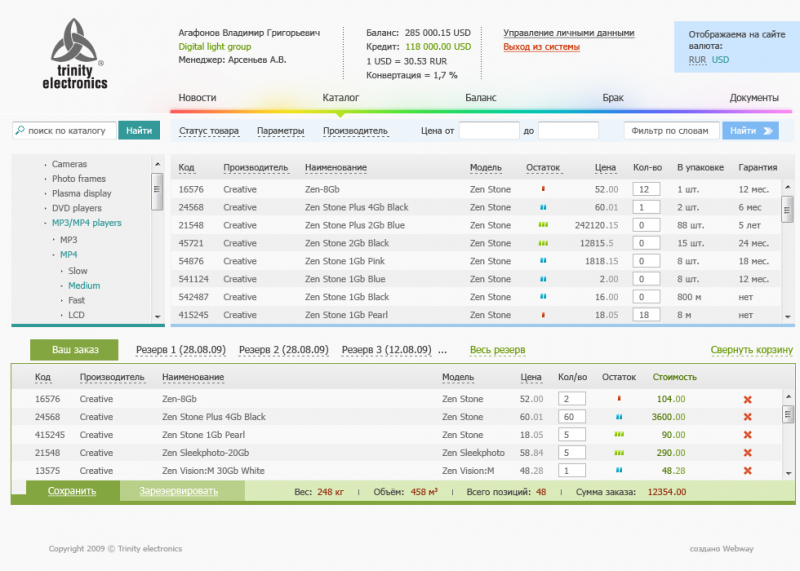Select the Slow subcategory

[x=78, y=271]
